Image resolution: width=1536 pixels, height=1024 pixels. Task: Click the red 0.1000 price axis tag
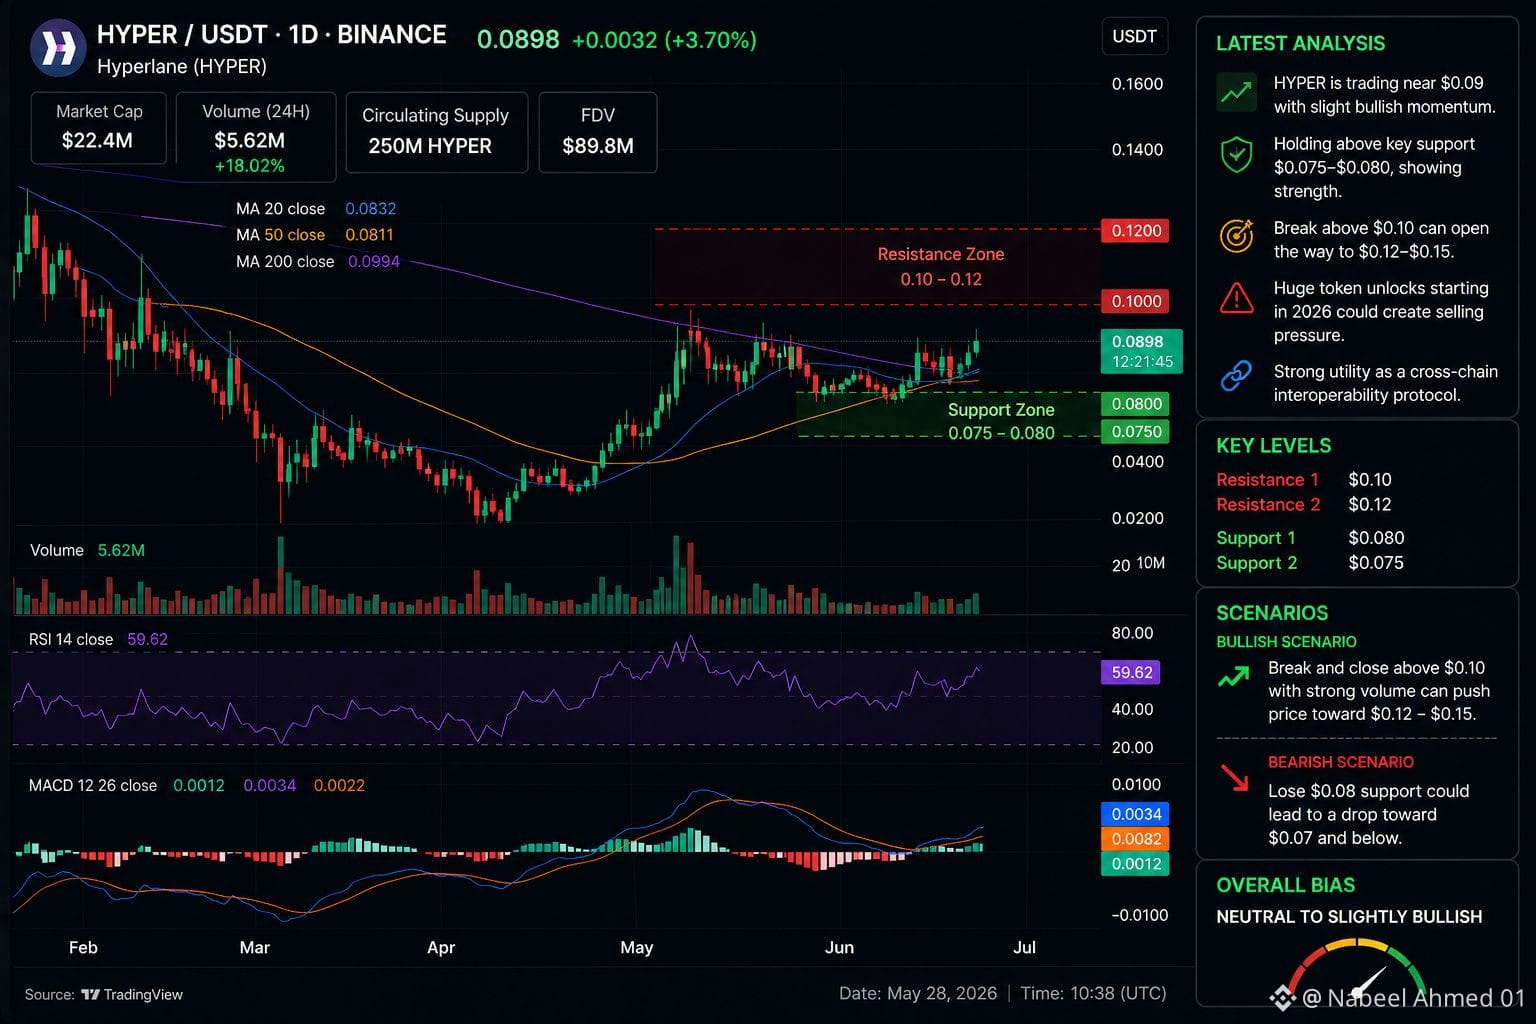click(1135, 301)
